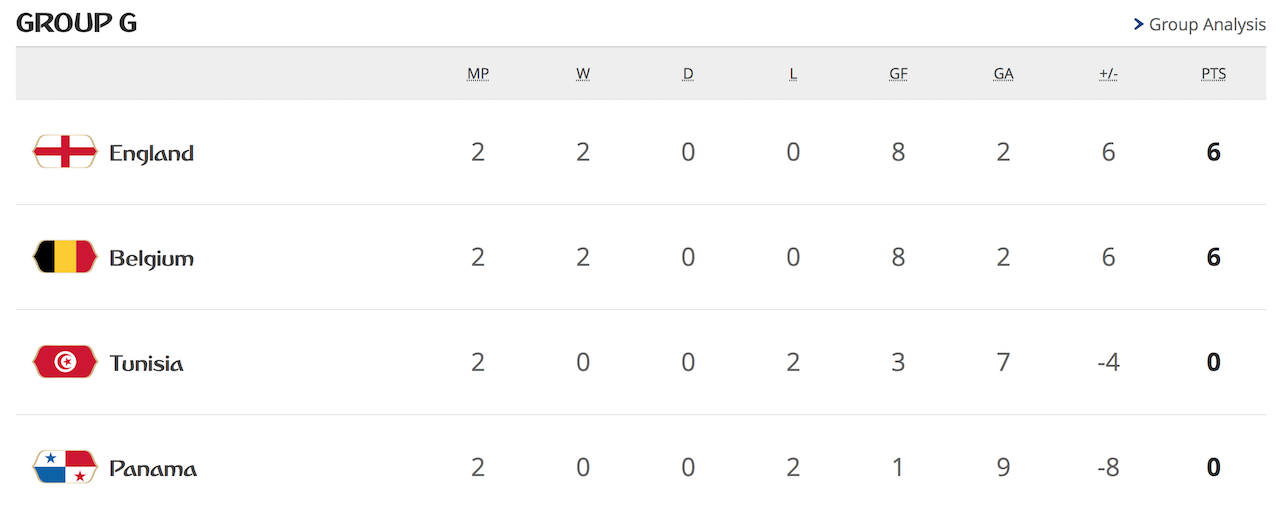1280x515 pixels.
Task: Click the chevron arrow beside Group Analysis
Action: coord(1138,24)
